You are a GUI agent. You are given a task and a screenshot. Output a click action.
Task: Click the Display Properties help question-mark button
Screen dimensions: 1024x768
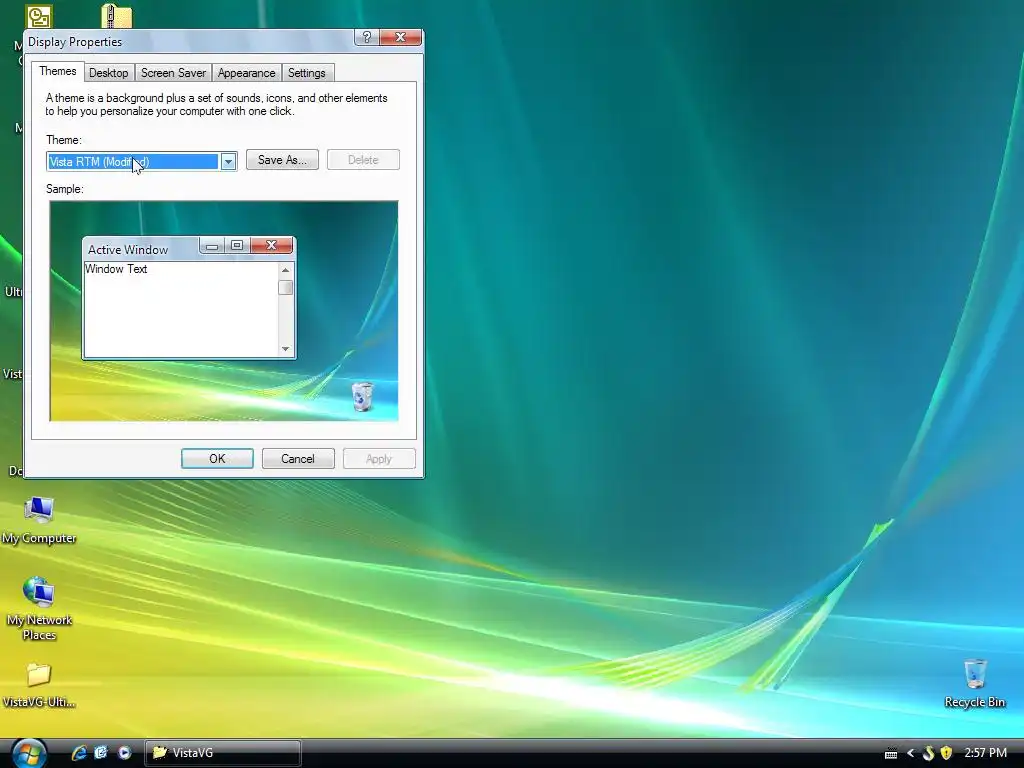pos(366,37)
